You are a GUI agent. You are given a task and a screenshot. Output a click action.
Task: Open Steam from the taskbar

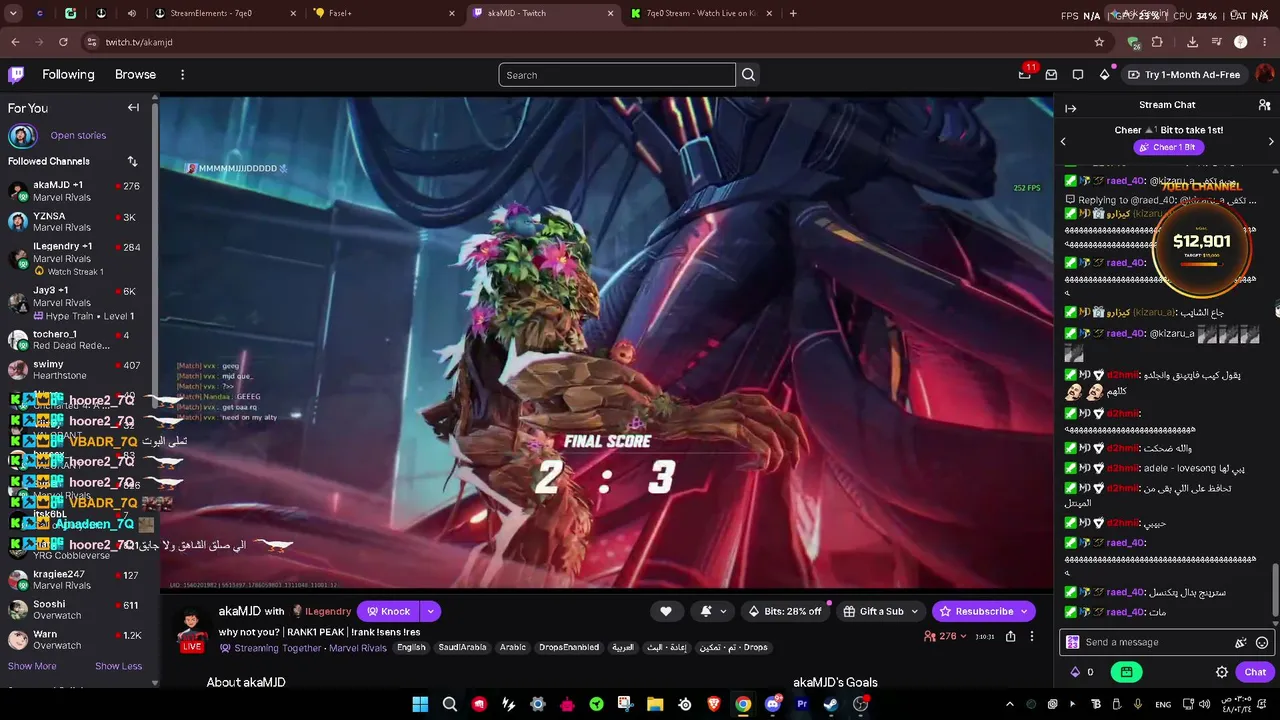pos(831,704)
